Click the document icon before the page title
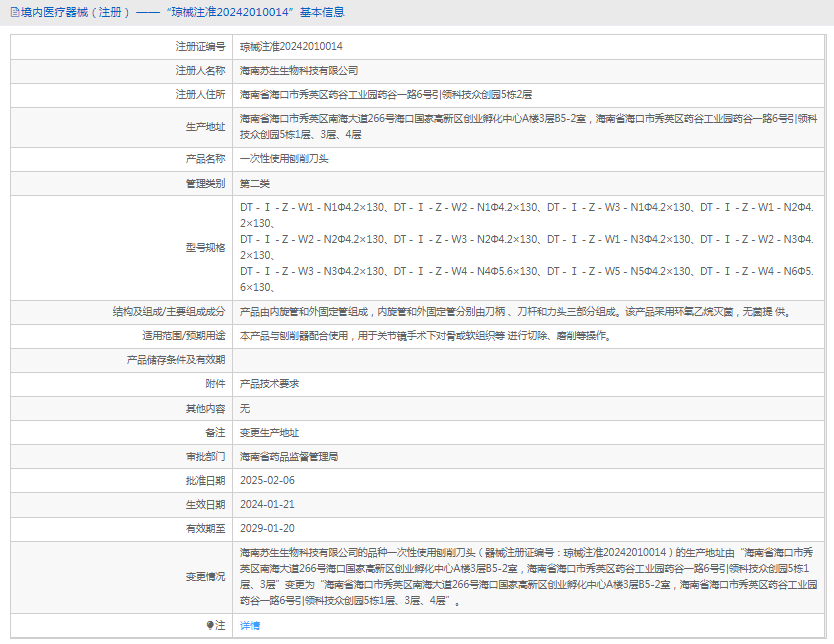The width and height of the screenshot is (834, 644). [x=15, y=12]
